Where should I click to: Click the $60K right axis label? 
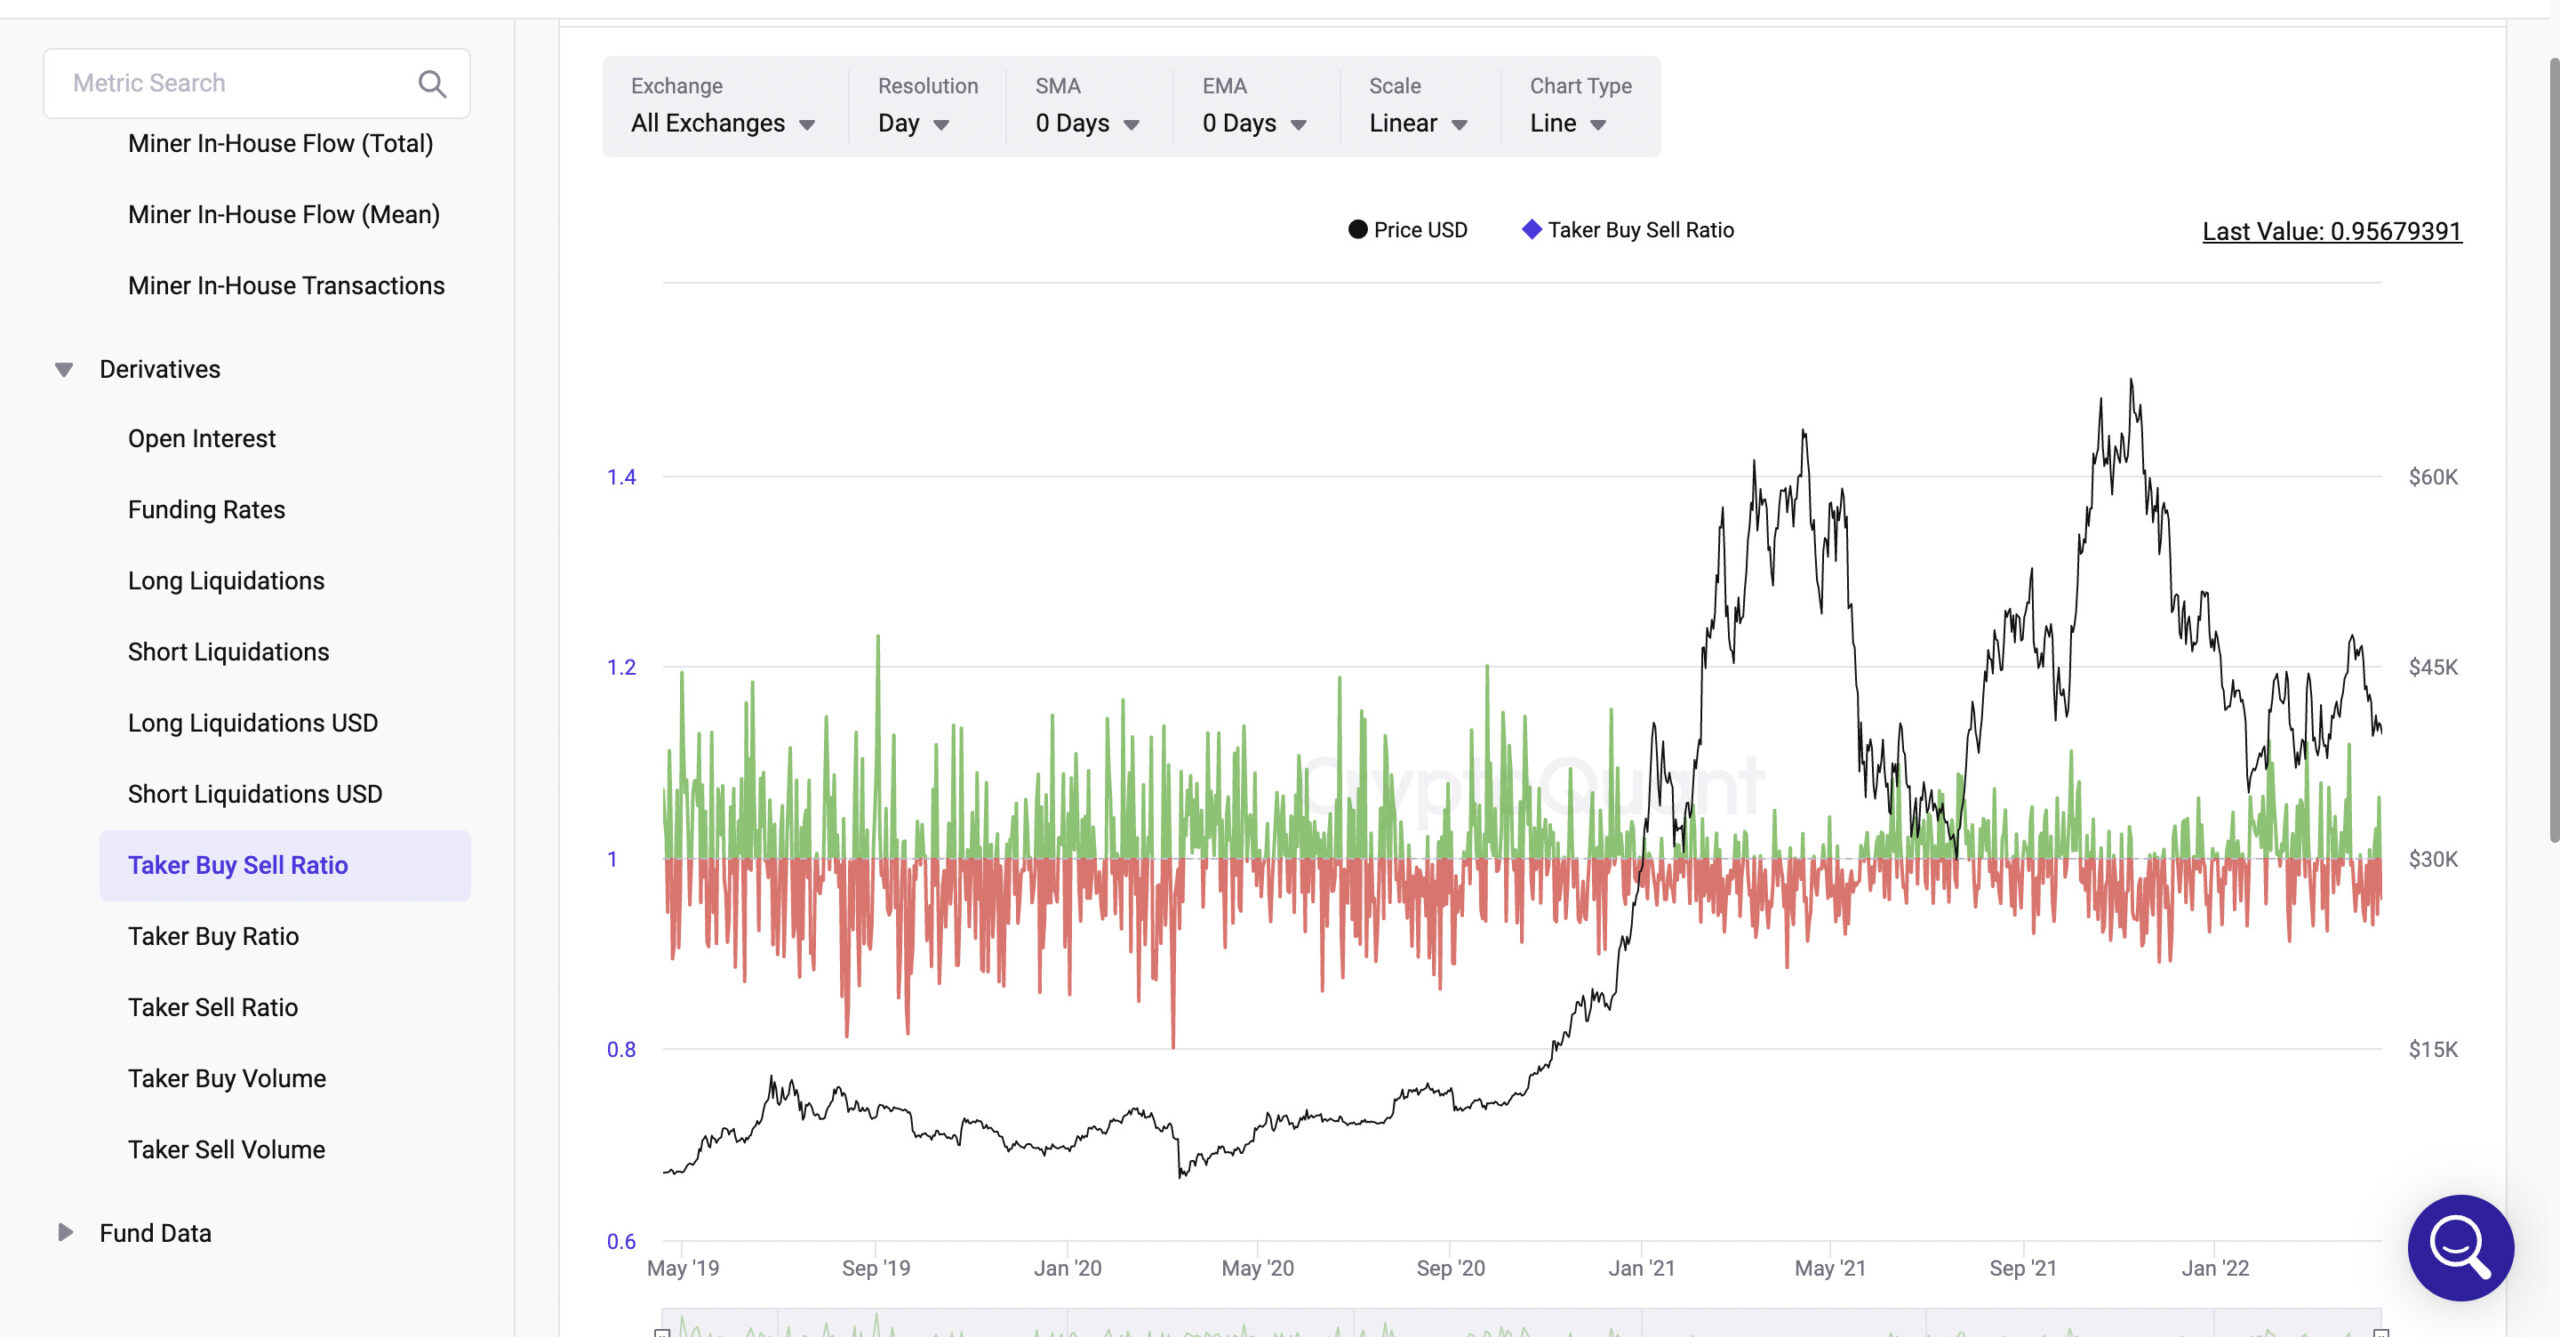click(2433, 477)
